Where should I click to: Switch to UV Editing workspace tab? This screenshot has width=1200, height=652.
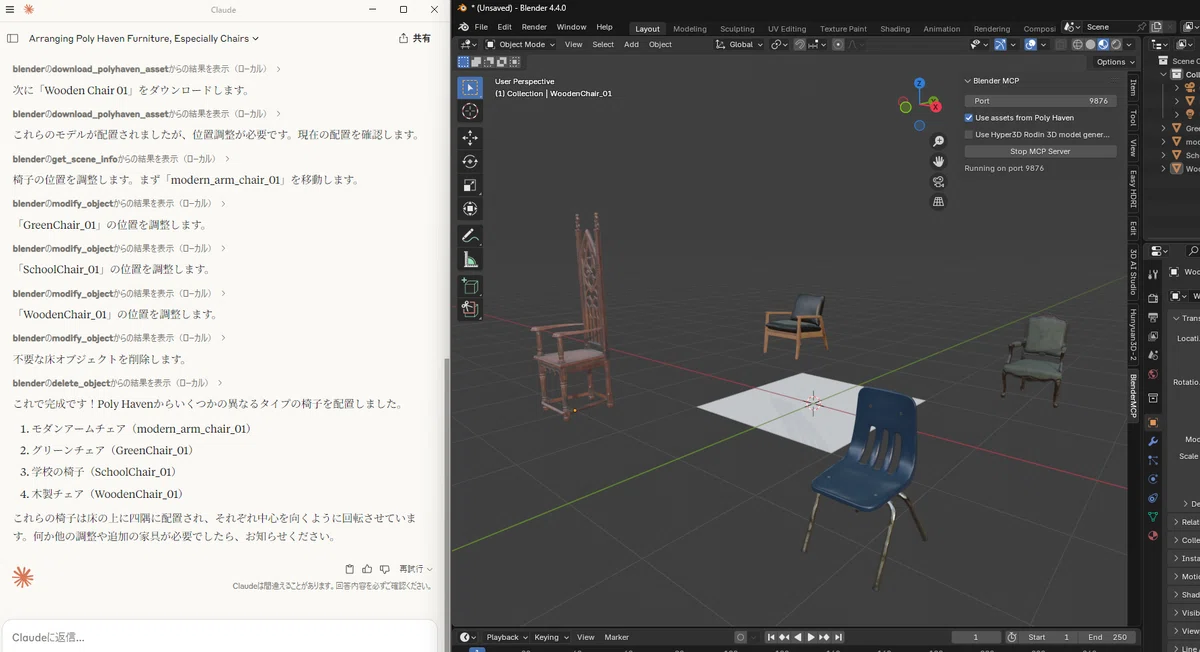pos(786,29)
